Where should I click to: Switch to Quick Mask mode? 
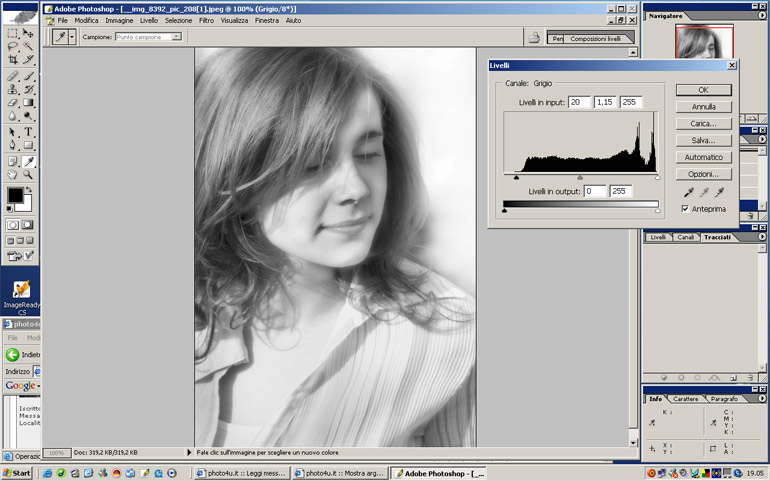[x=28, y=225]
